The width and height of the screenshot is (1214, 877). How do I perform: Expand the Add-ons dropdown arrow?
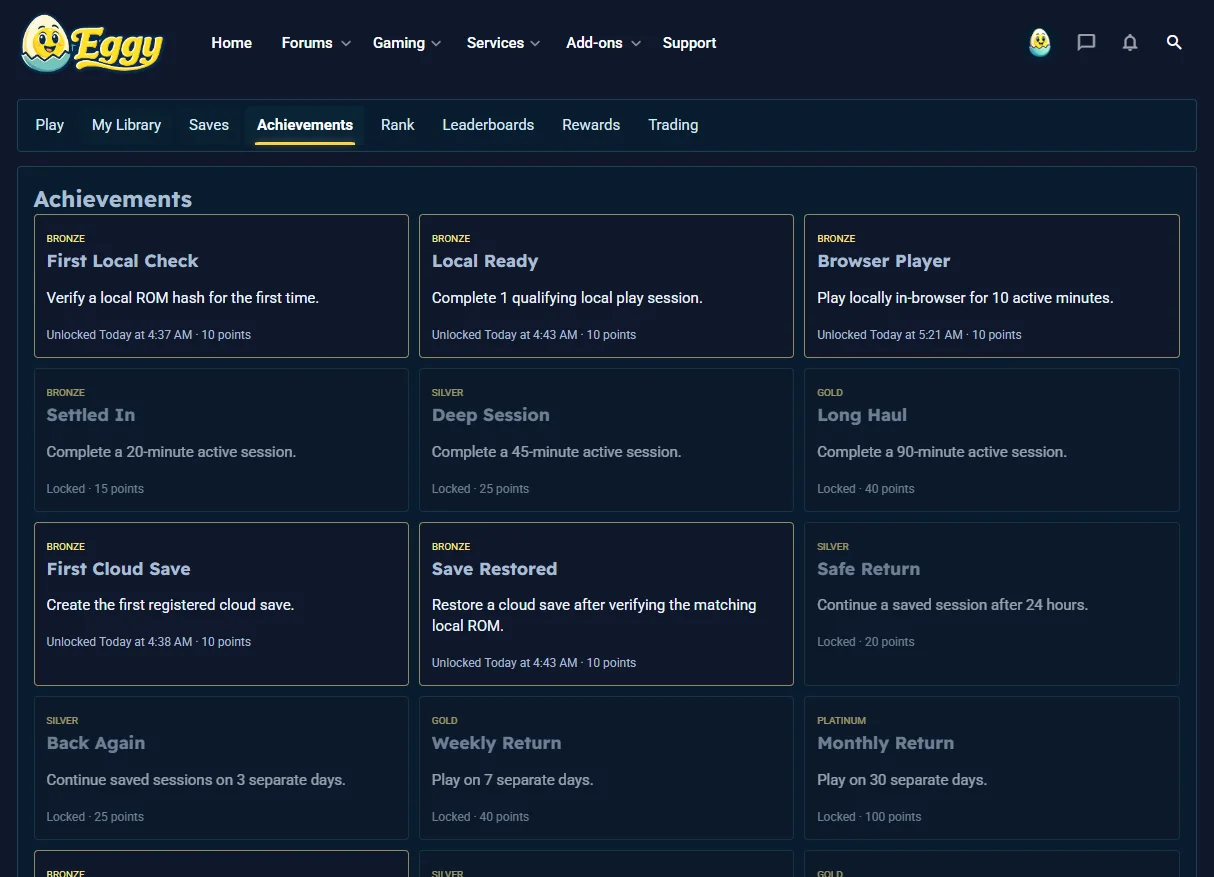click(x=637, y=44)
